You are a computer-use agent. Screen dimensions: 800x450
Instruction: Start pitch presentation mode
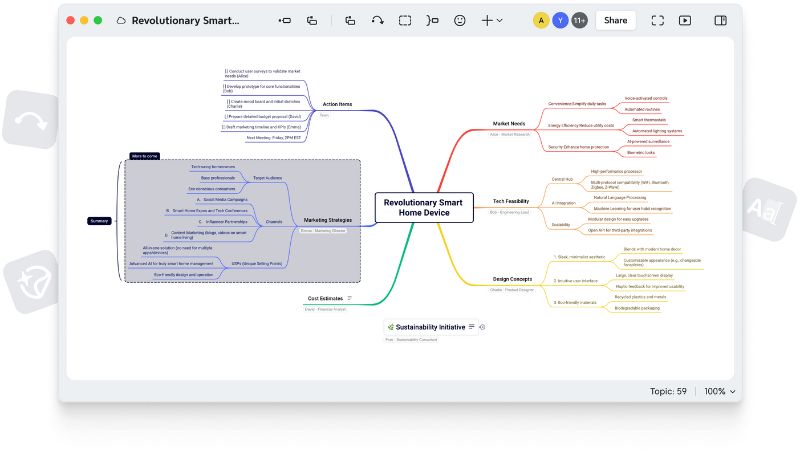(x=685, y=20)
